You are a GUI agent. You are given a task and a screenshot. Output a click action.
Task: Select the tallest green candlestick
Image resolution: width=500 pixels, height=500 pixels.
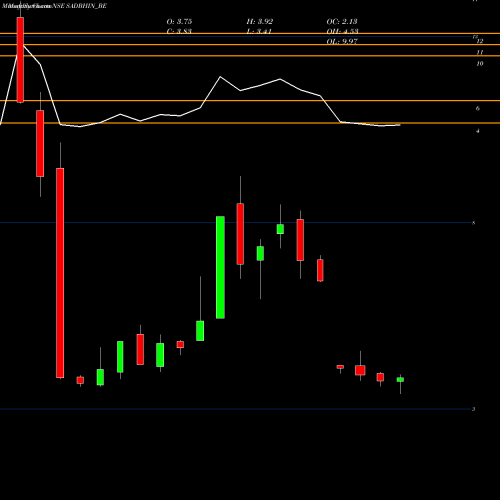pos(220,267)
